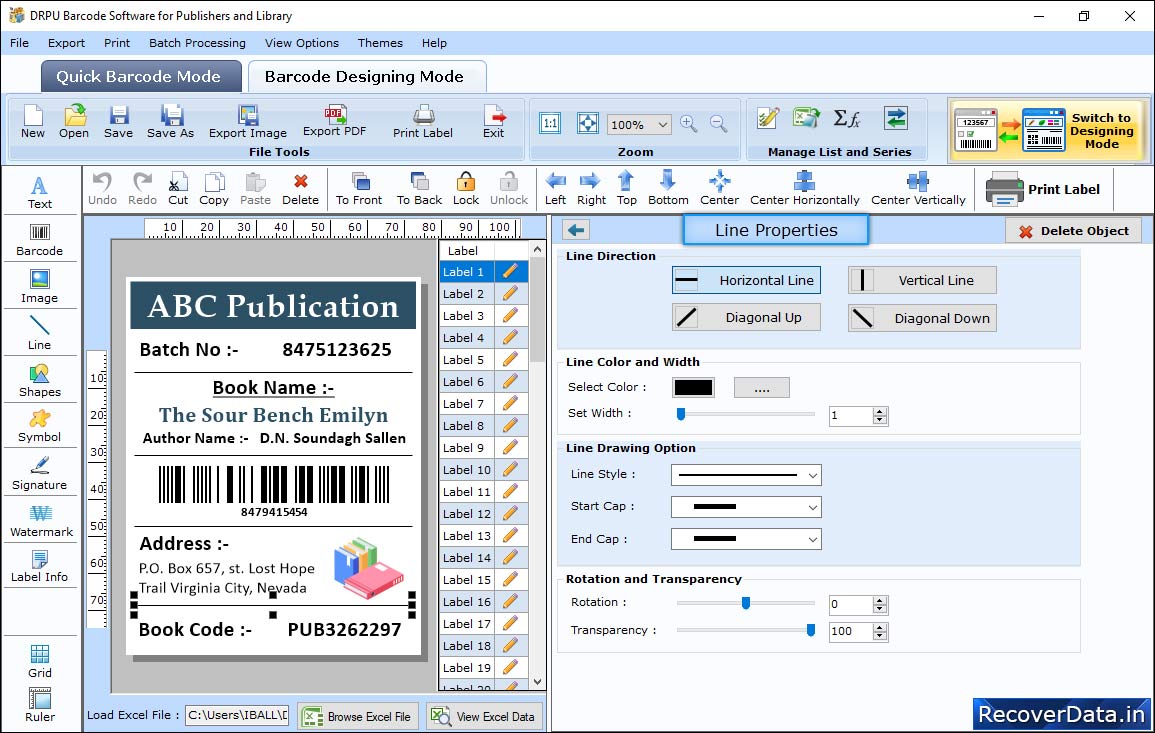Save the current label

point(118,122)
